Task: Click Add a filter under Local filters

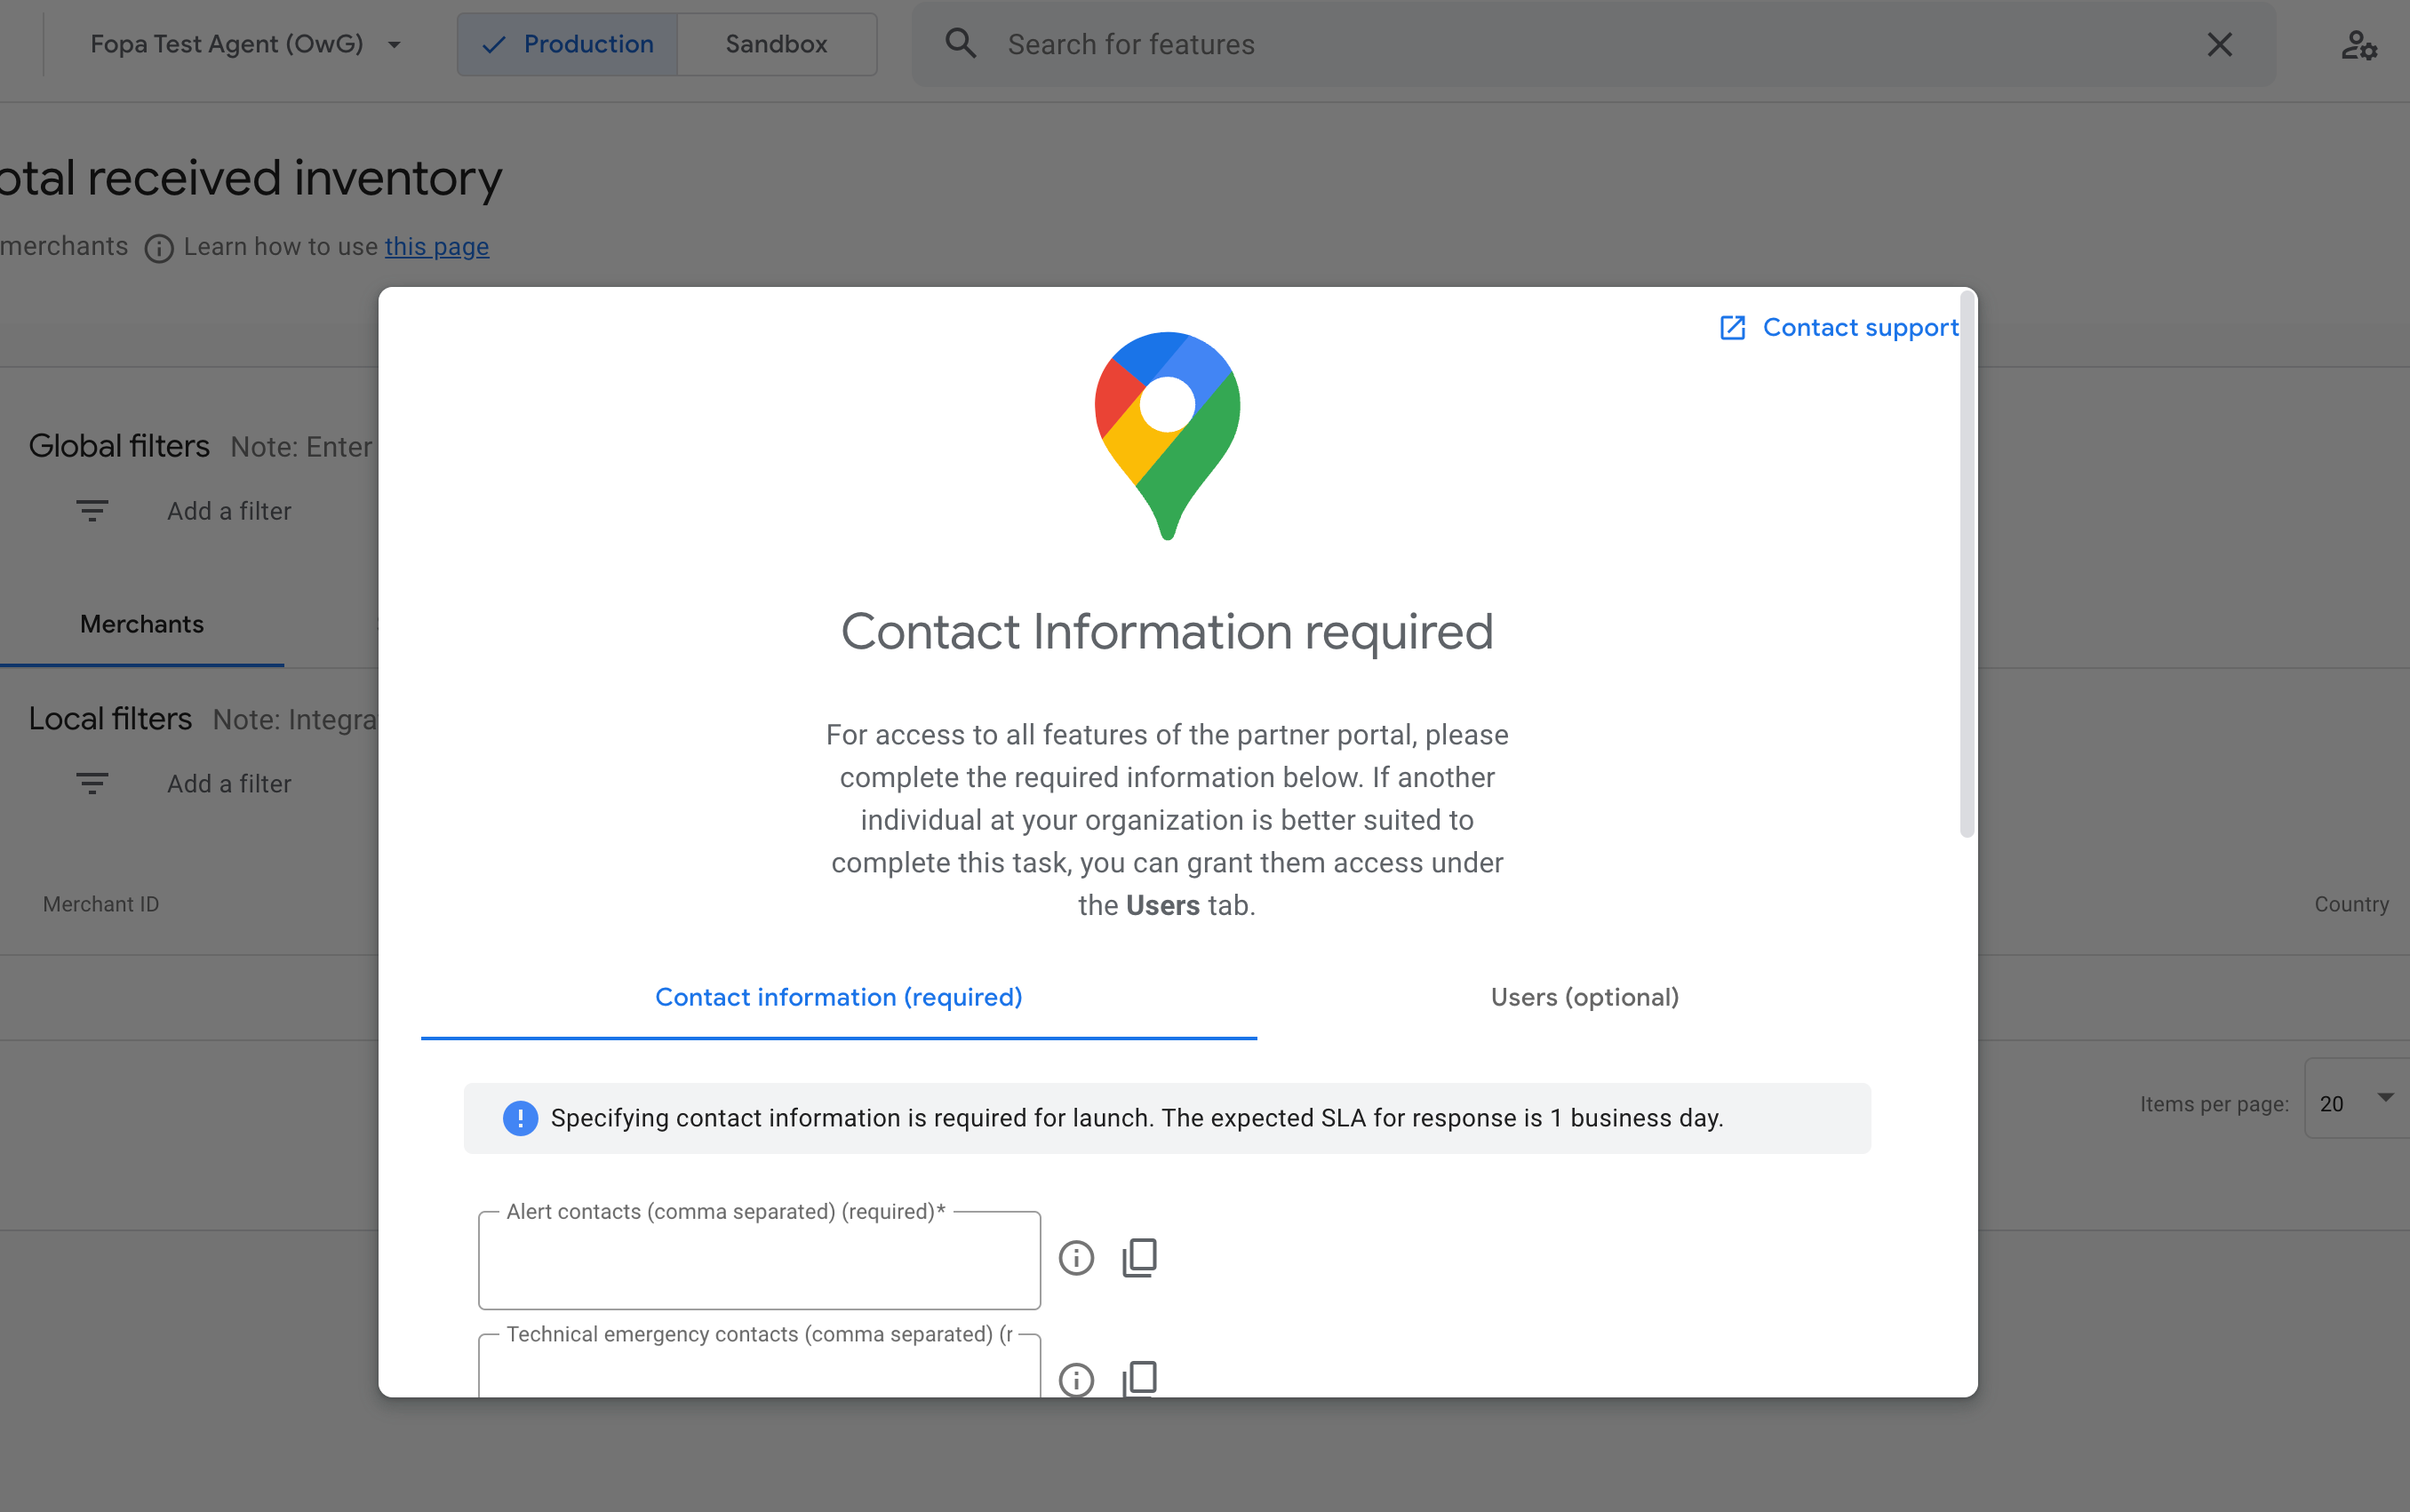Action: coord(228,782)
